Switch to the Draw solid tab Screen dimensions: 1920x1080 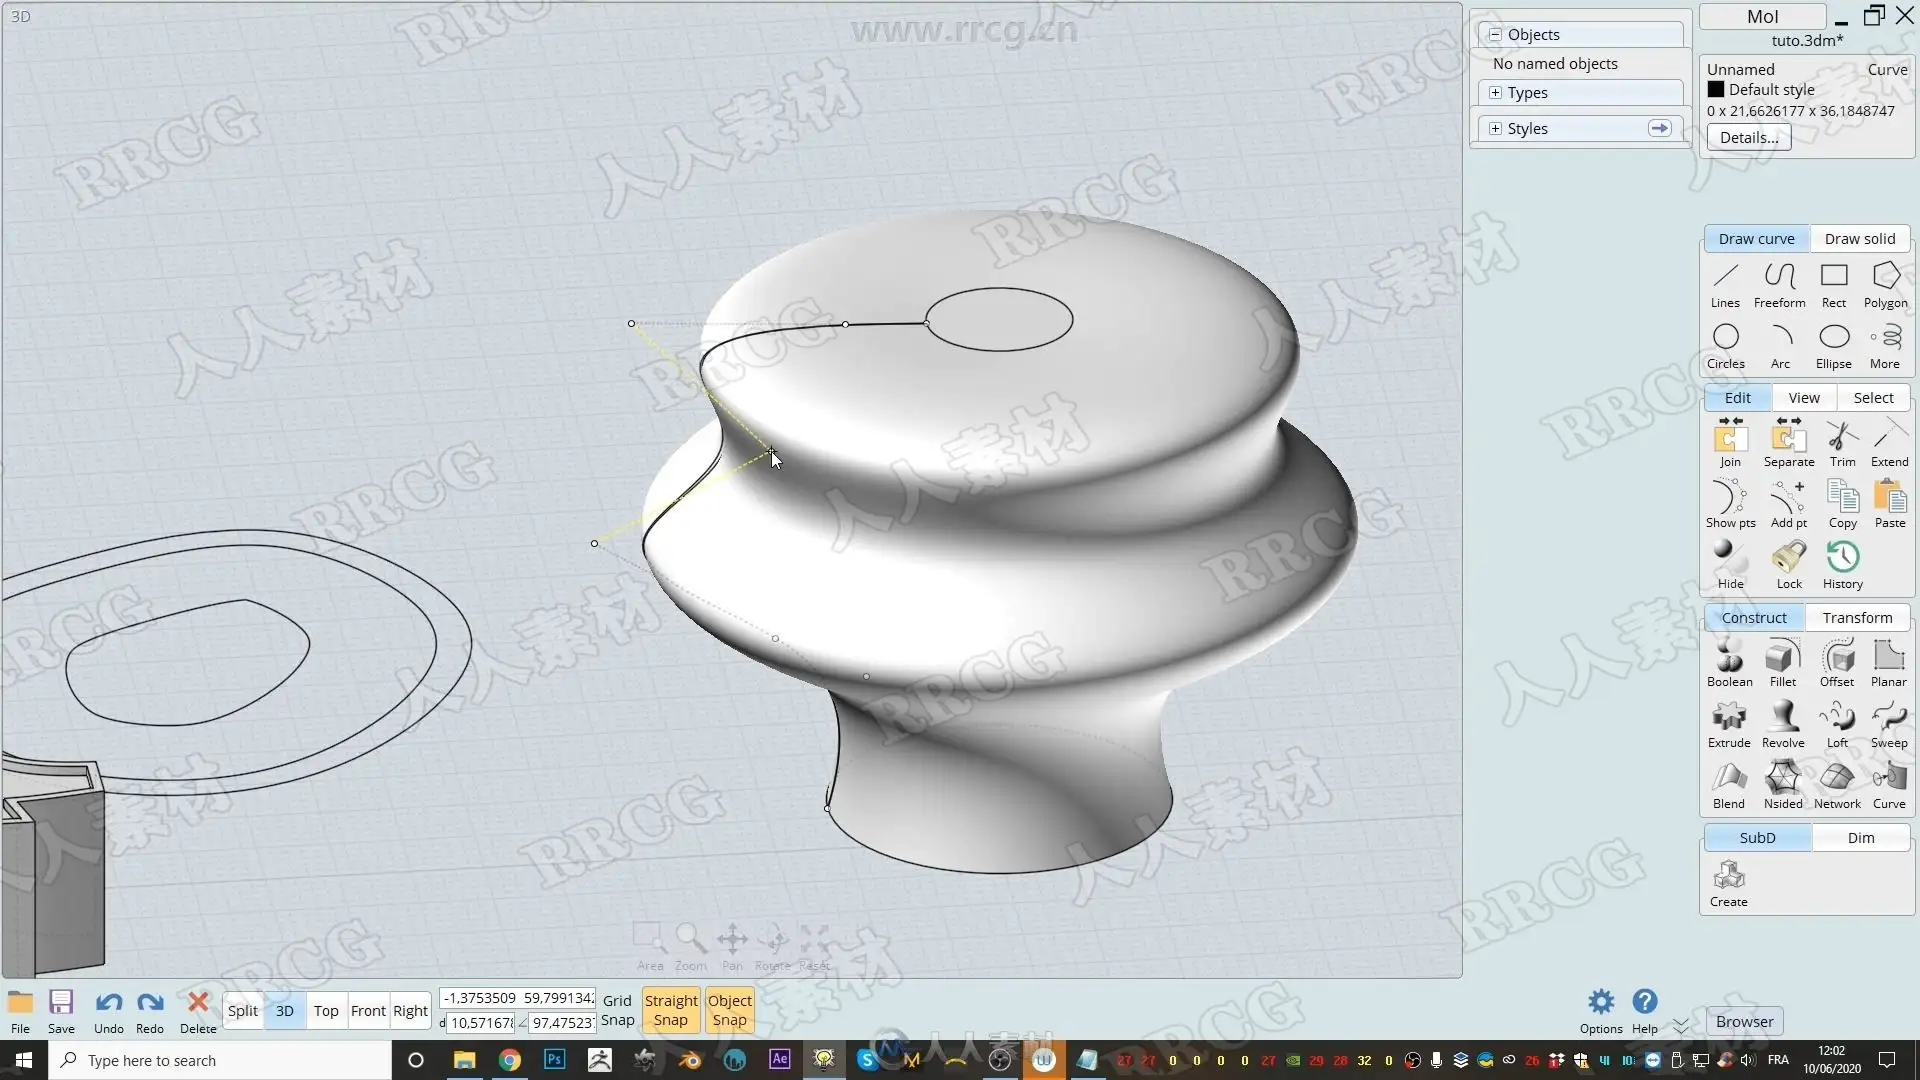tap(1859, 239)
